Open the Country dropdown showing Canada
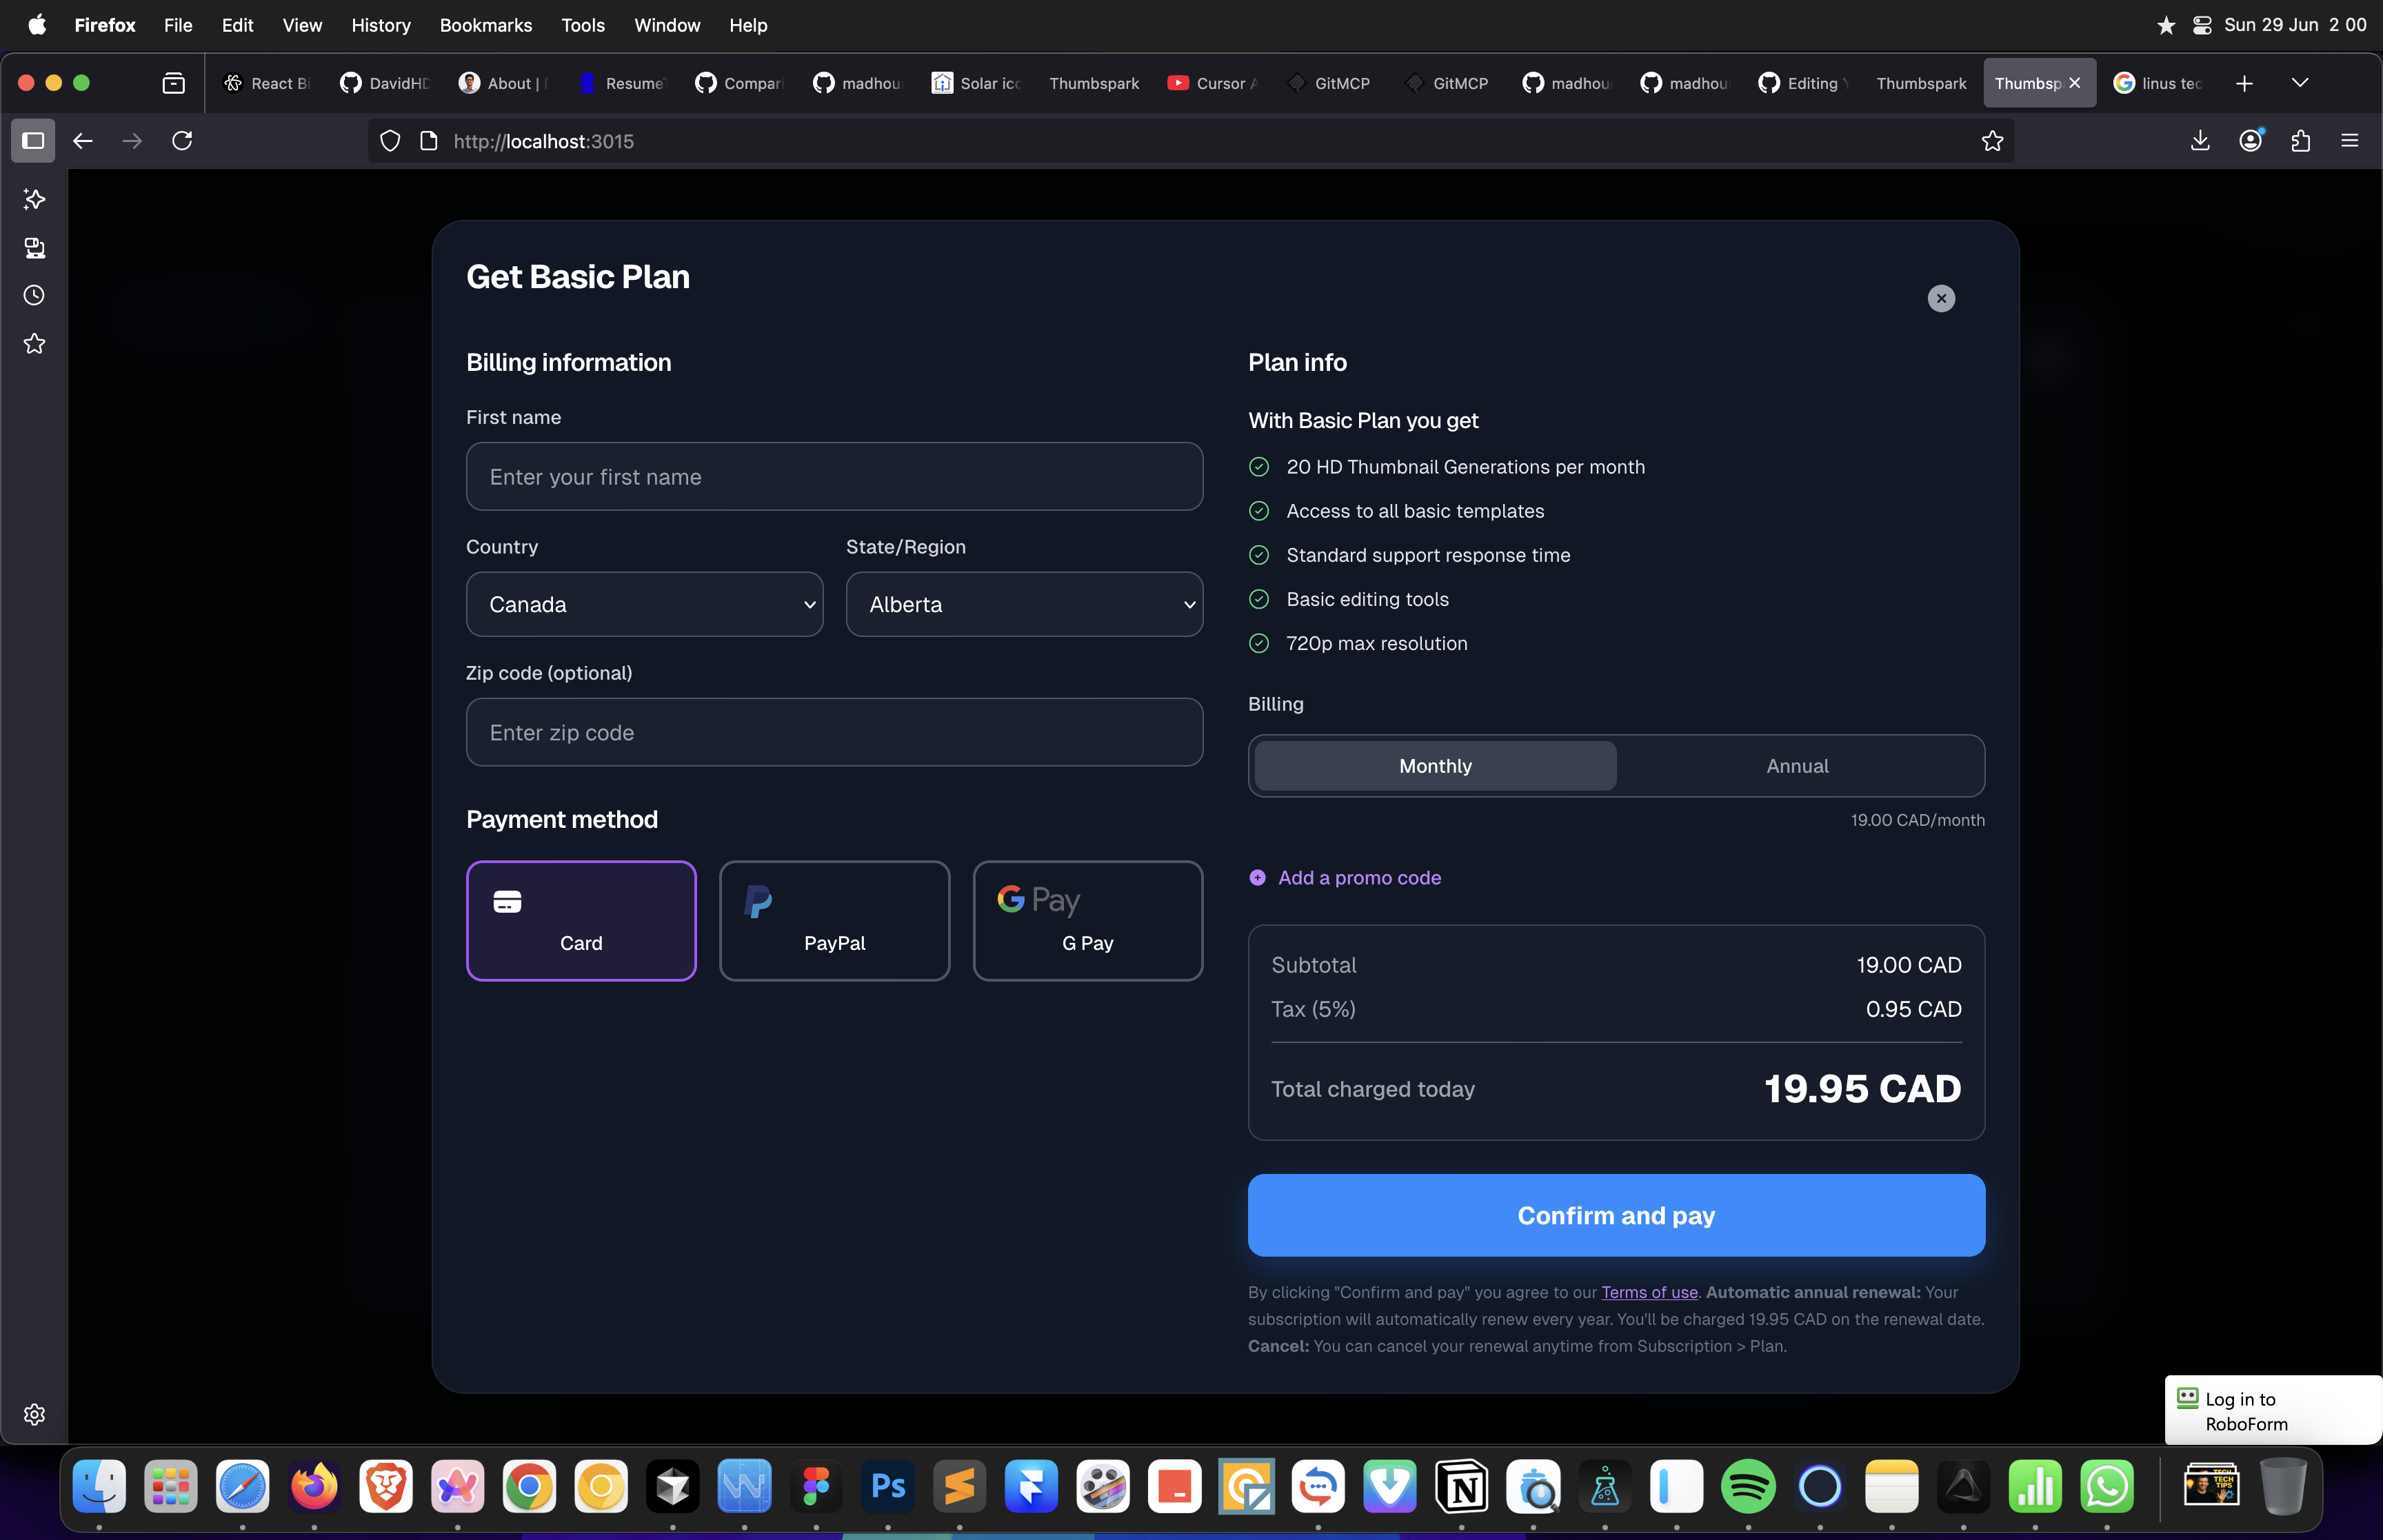 pyautogui.click(x=644, y=604)
